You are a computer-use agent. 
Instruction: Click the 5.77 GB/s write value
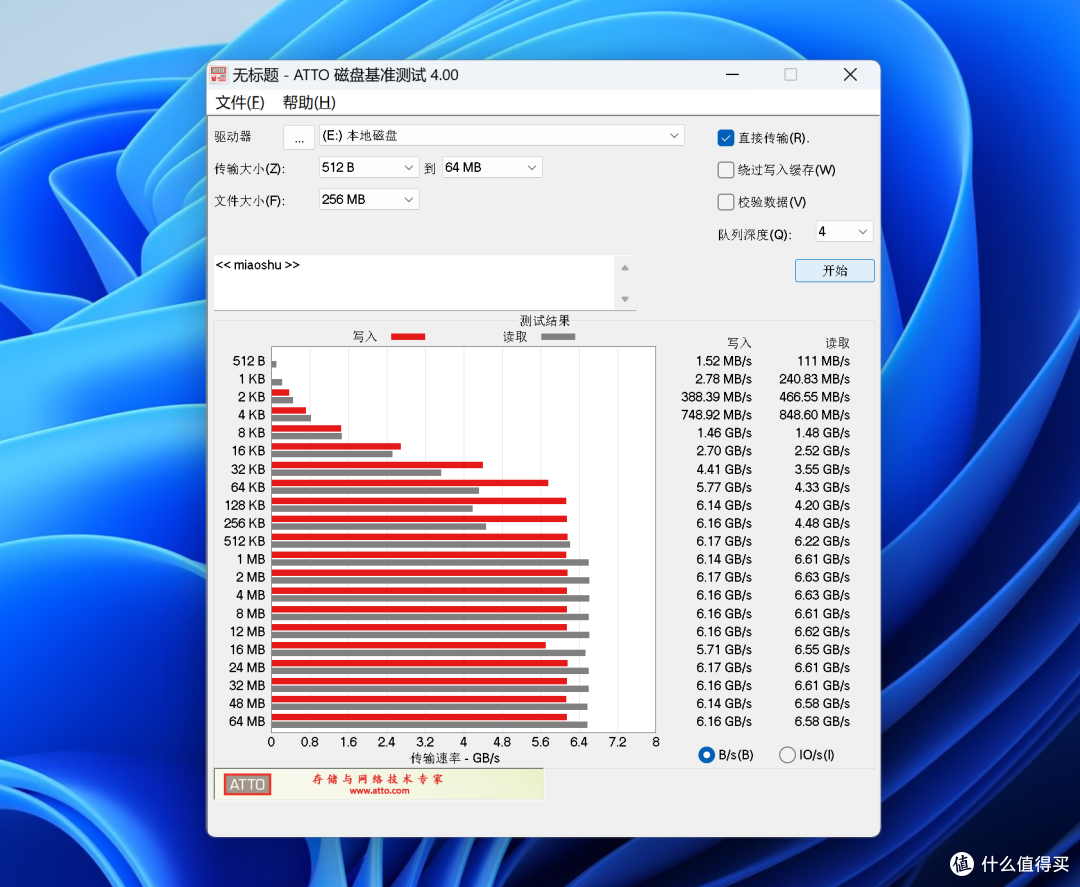coord(724,487)
